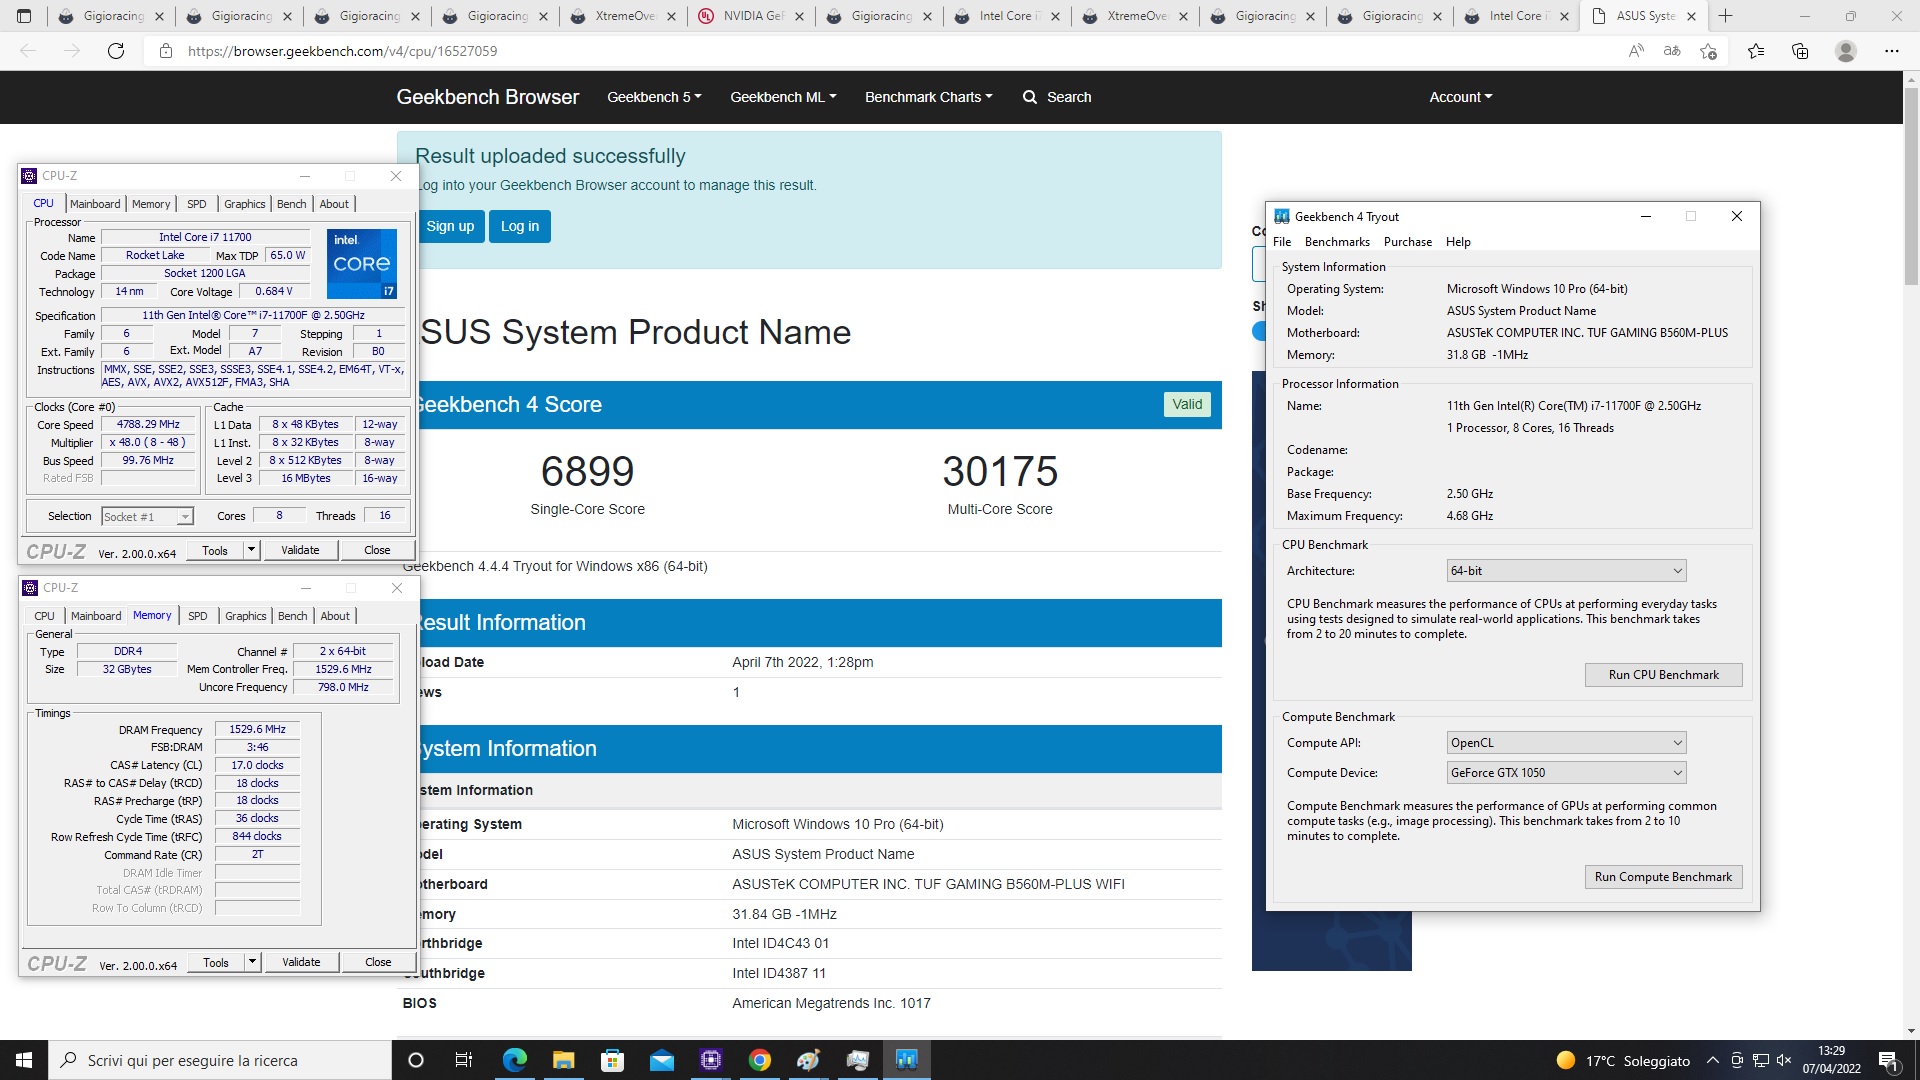Open Google Chrome from taskbar
Screen dimensions: 1920x1080
[x=759, y=1060]
